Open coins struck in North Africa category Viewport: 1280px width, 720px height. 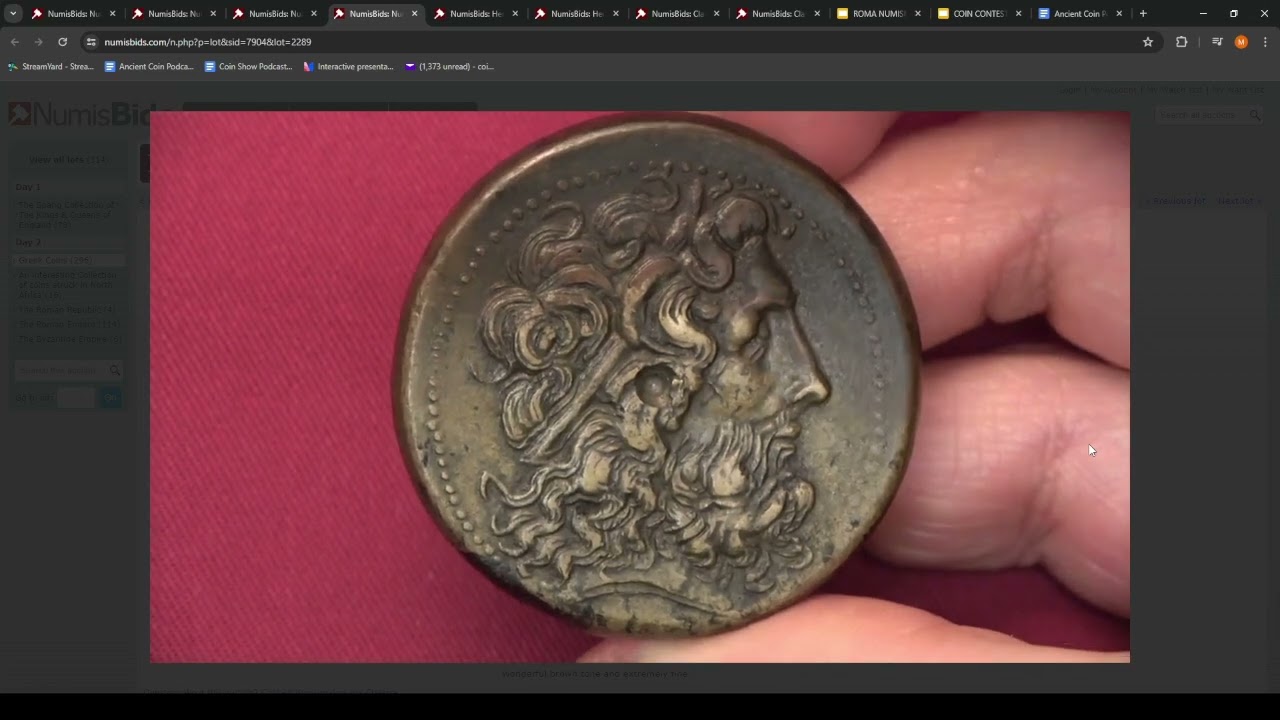(67, 285)
